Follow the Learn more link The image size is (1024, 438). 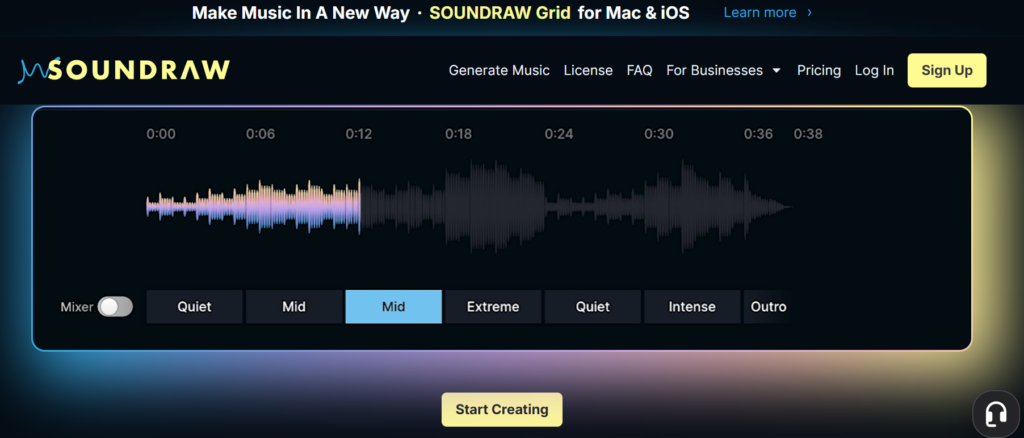760,12
